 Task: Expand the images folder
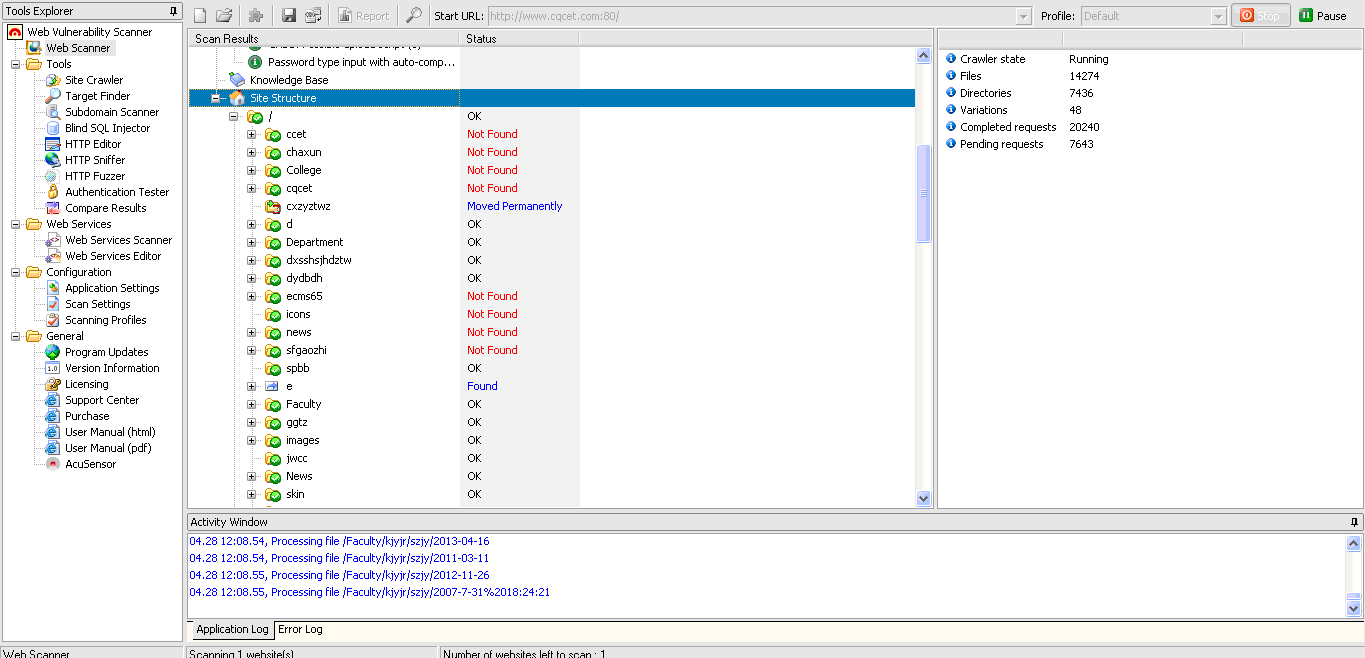252,440
